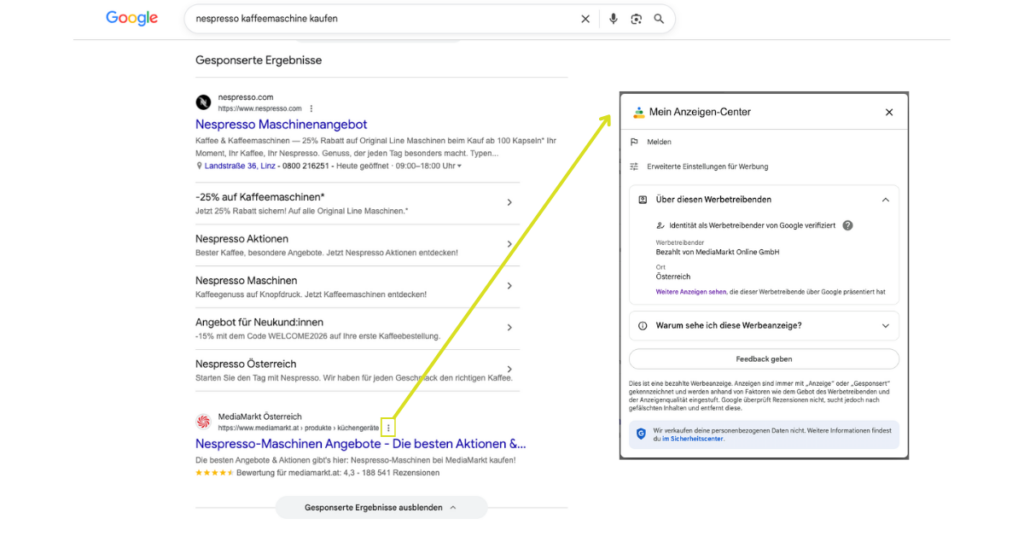Open Erweiterte Einstellungen für Werbung
Image resolution: width=1024 pixels, height=536 pixels.
(707, 166)
